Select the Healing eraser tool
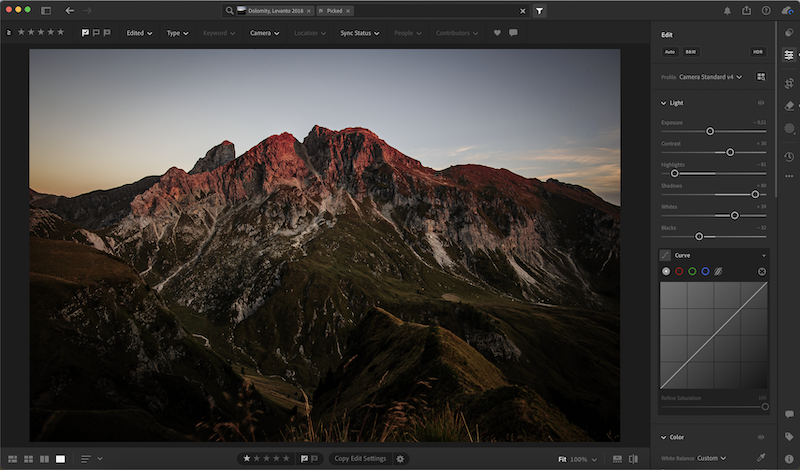This screenshot has width=800, height=470. pos(789,106)
